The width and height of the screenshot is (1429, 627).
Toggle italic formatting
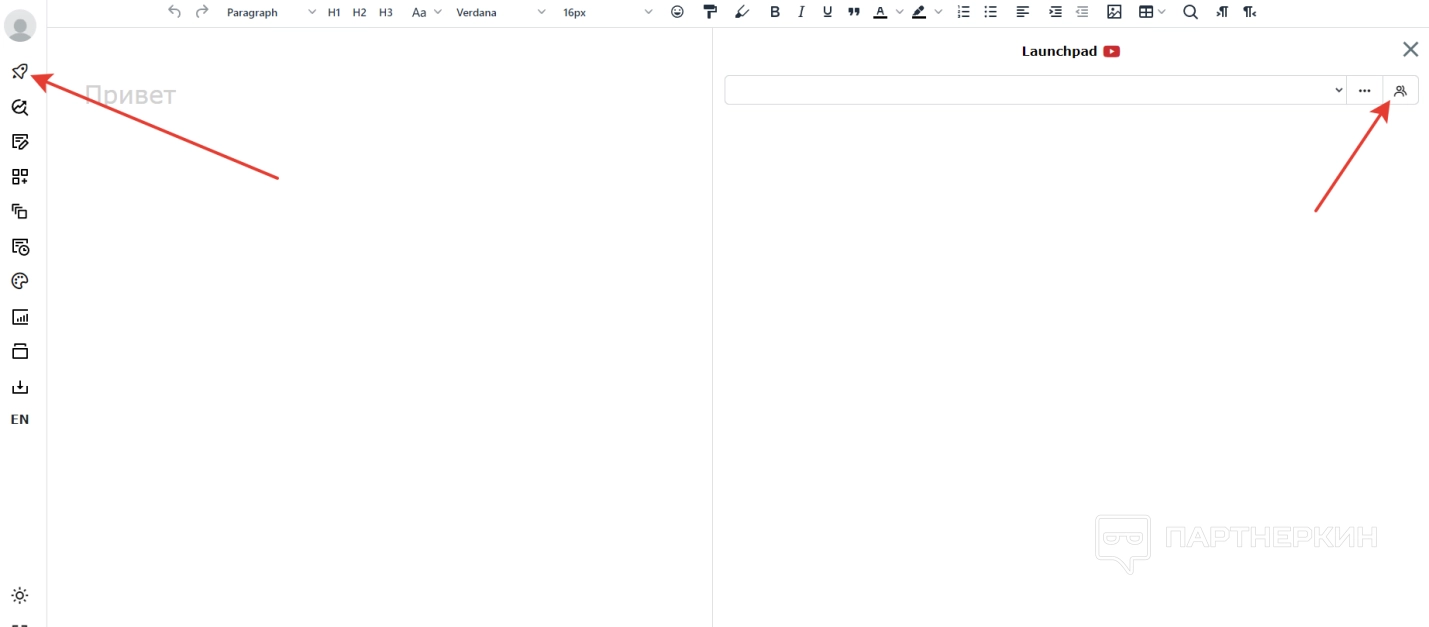coord(801,12)
